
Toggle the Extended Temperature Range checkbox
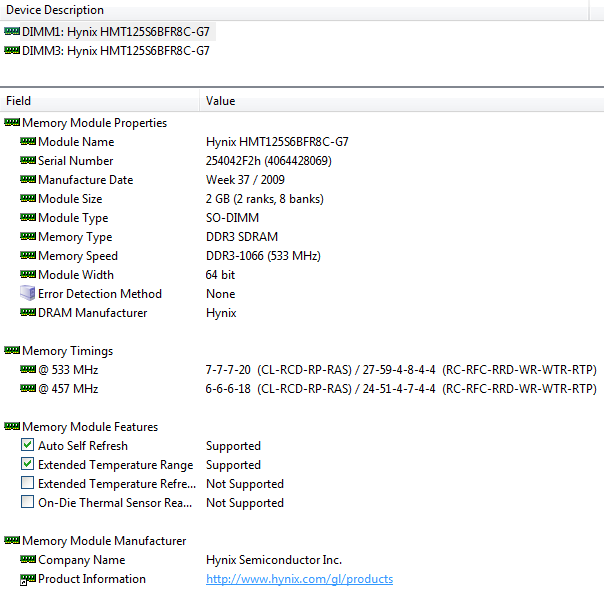pyautogui.click(x=28, y=465)
